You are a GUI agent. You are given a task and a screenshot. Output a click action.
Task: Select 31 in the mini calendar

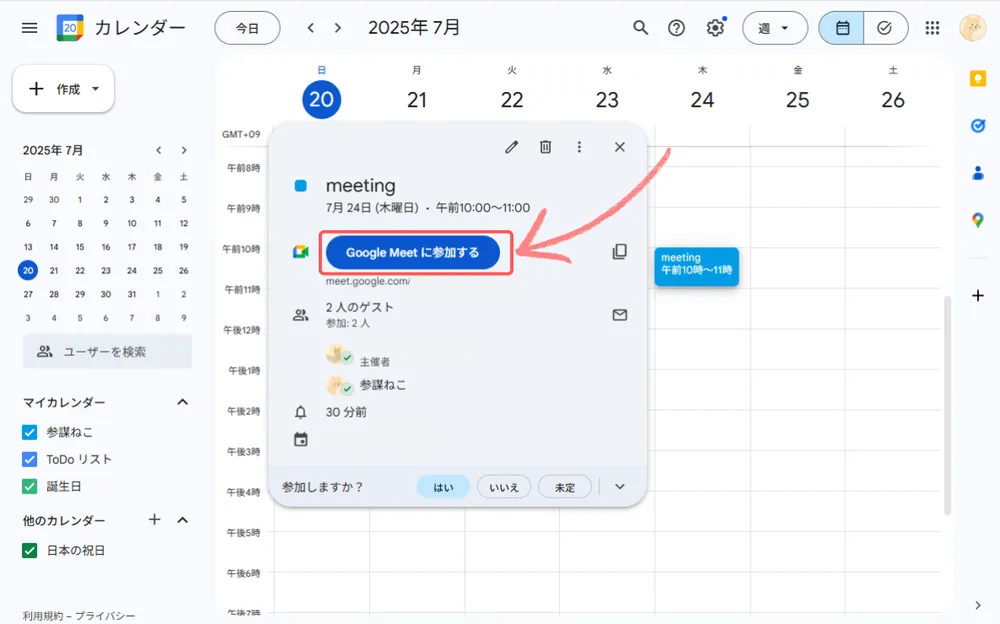coord(131,294)
